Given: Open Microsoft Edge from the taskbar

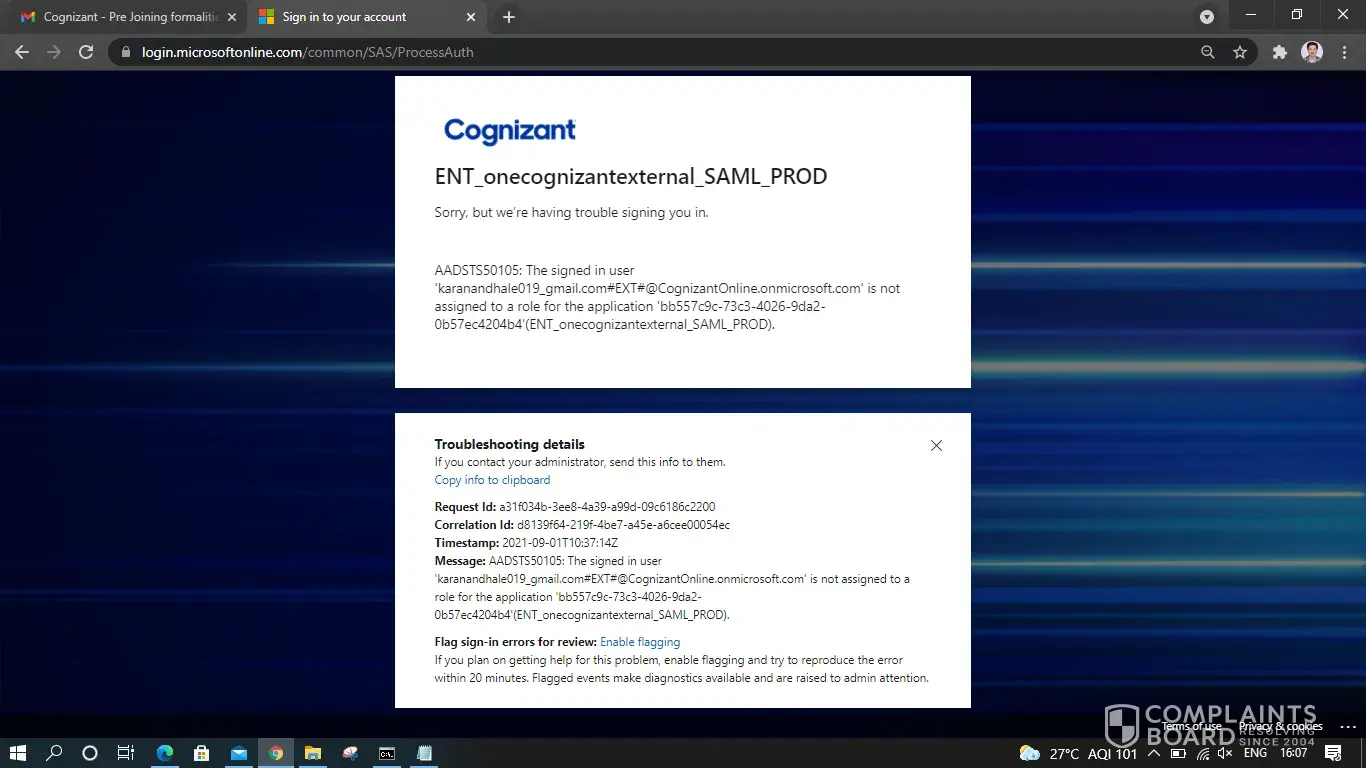Looking at the screenshot, I should click(x=165, y=753).
